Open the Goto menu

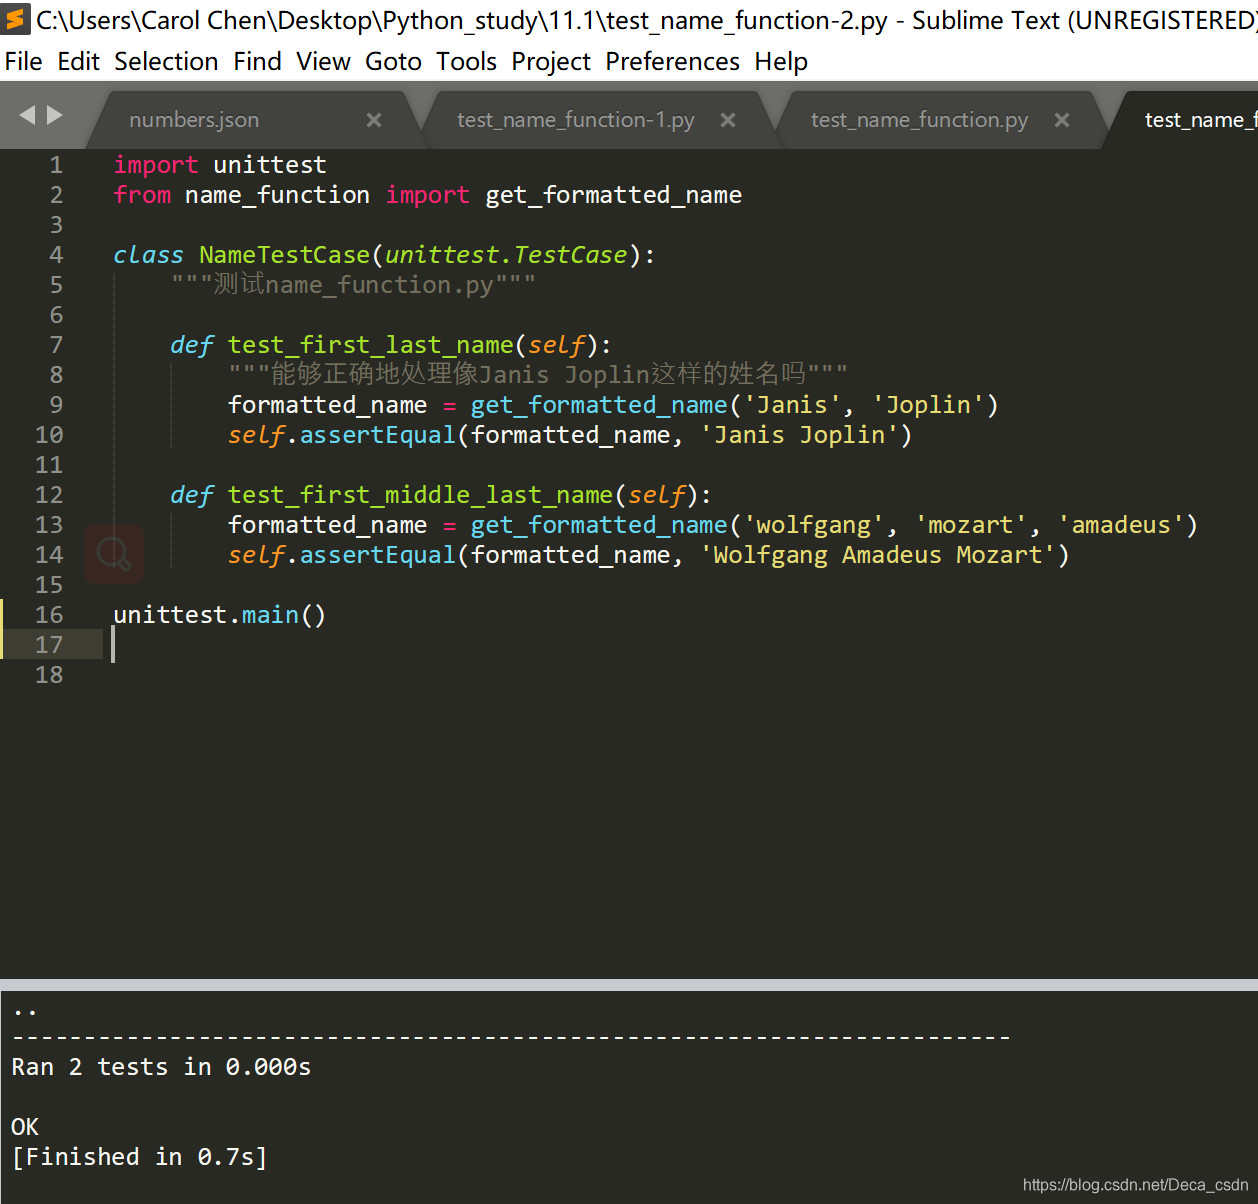tap(393, 62)
